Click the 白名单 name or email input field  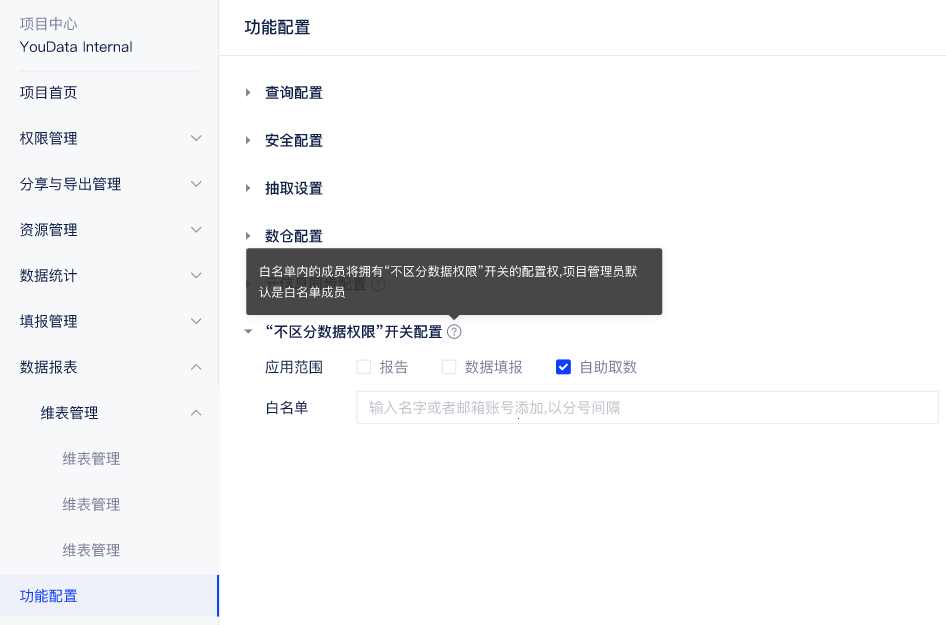point(646,408)
